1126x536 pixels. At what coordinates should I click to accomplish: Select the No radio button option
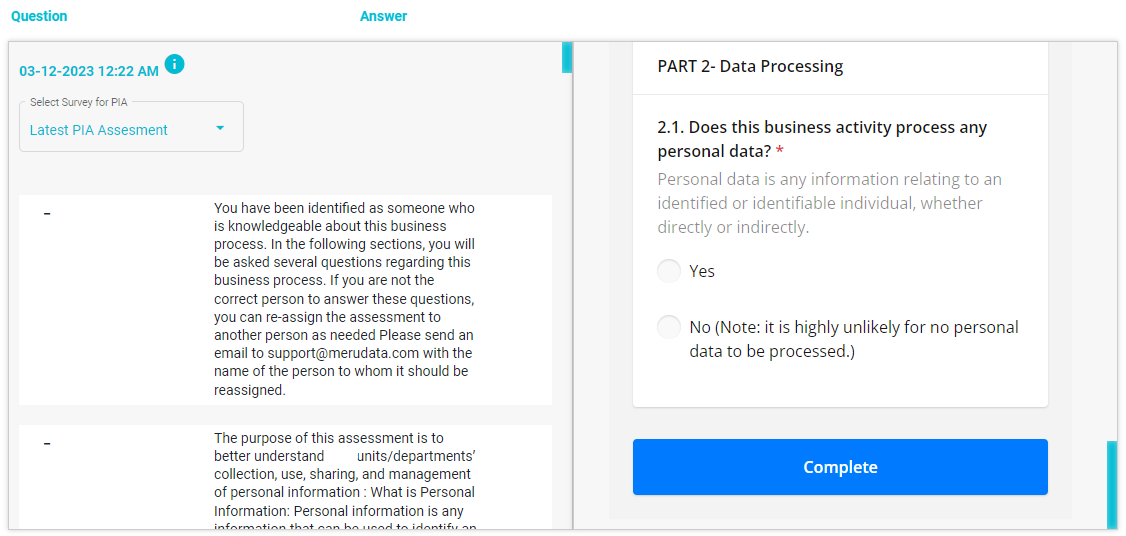pyautogui.click(x=669, y=328)
